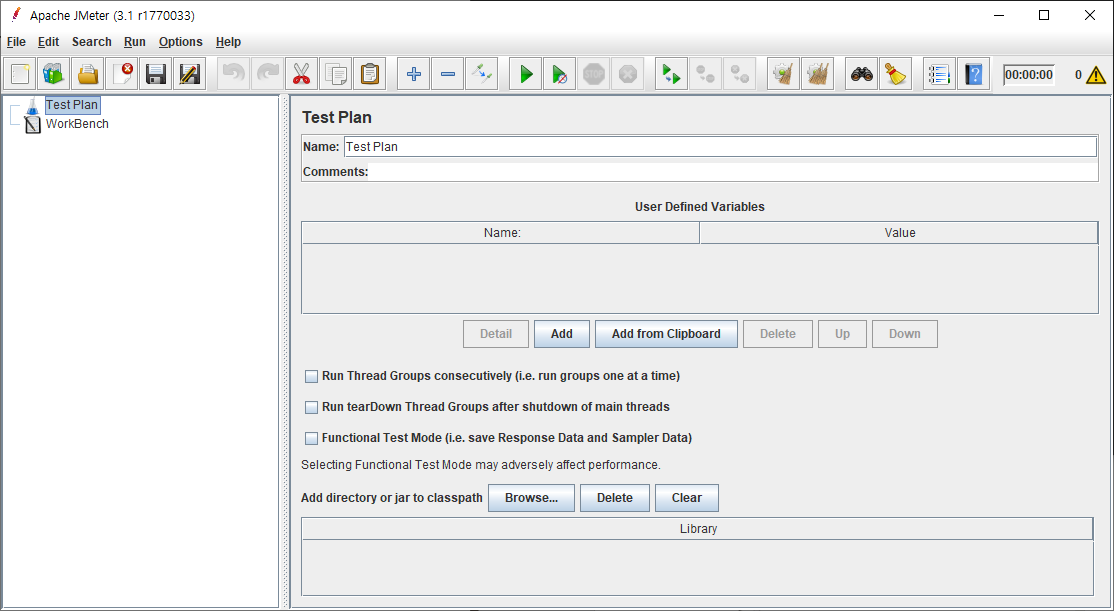Viewport: 1114px width, 611px height.
Task: Click the Copy icon in toolbar
Action: 336,74
